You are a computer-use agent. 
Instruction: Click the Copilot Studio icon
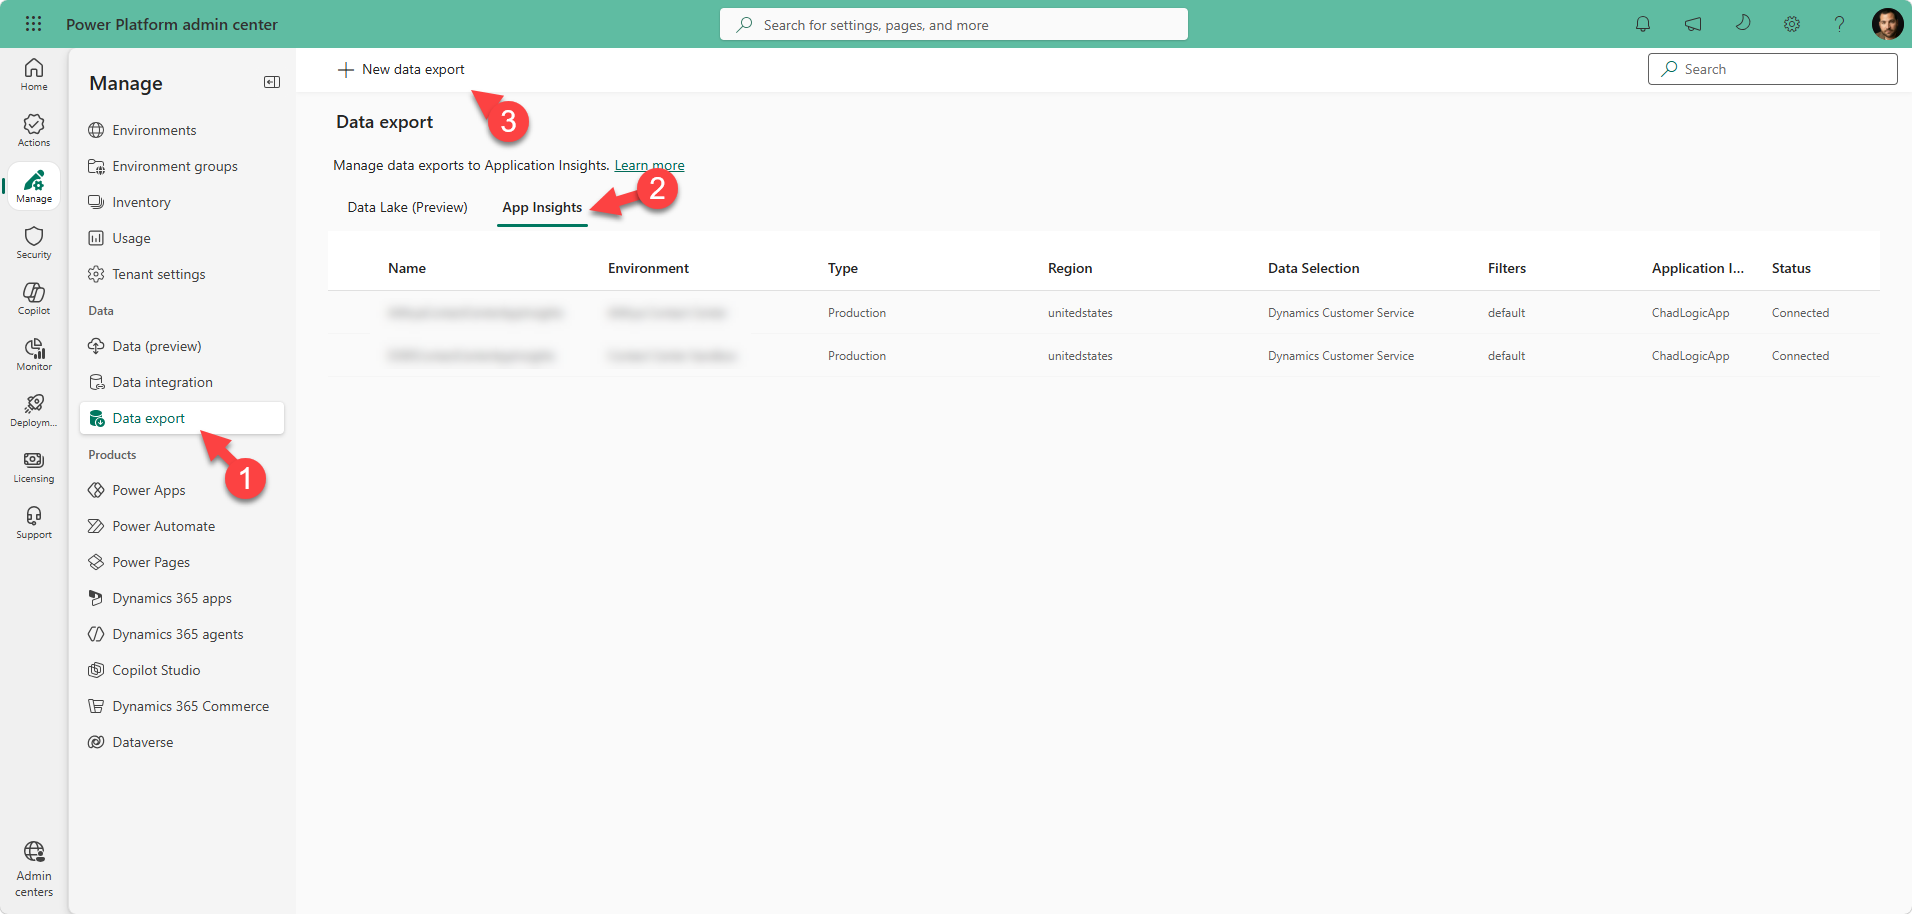(96, 670)
